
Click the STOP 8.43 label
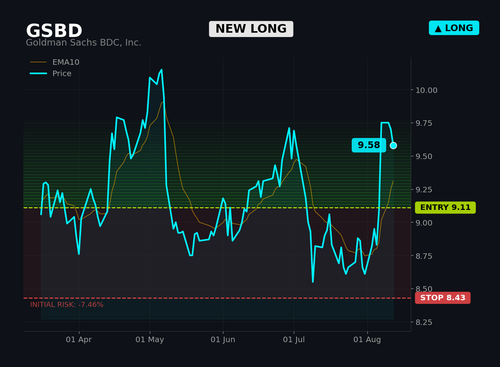(x=443, y=298)
